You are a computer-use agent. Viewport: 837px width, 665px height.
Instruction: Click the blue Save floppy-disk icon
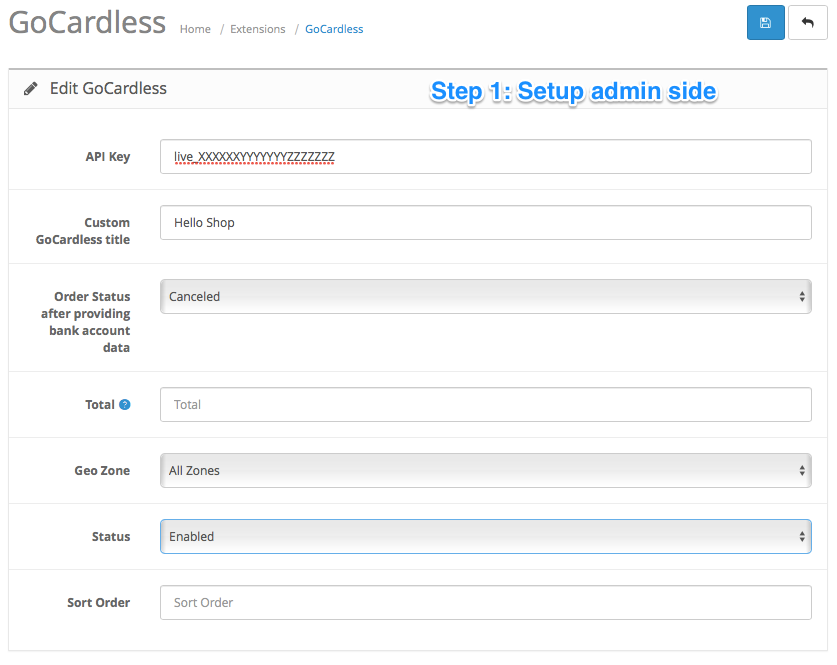765,22
